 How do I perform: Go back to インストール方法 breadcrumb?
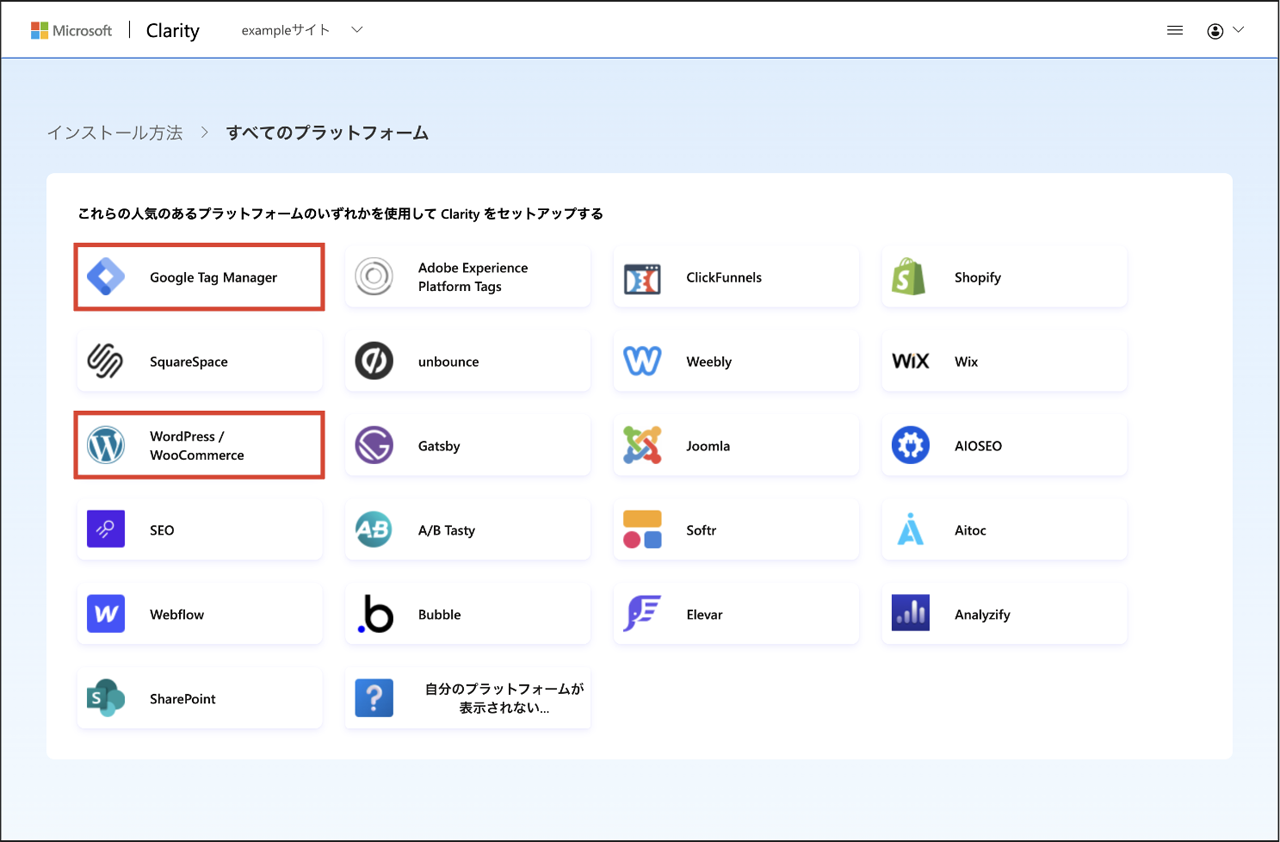tap(115, 132)
